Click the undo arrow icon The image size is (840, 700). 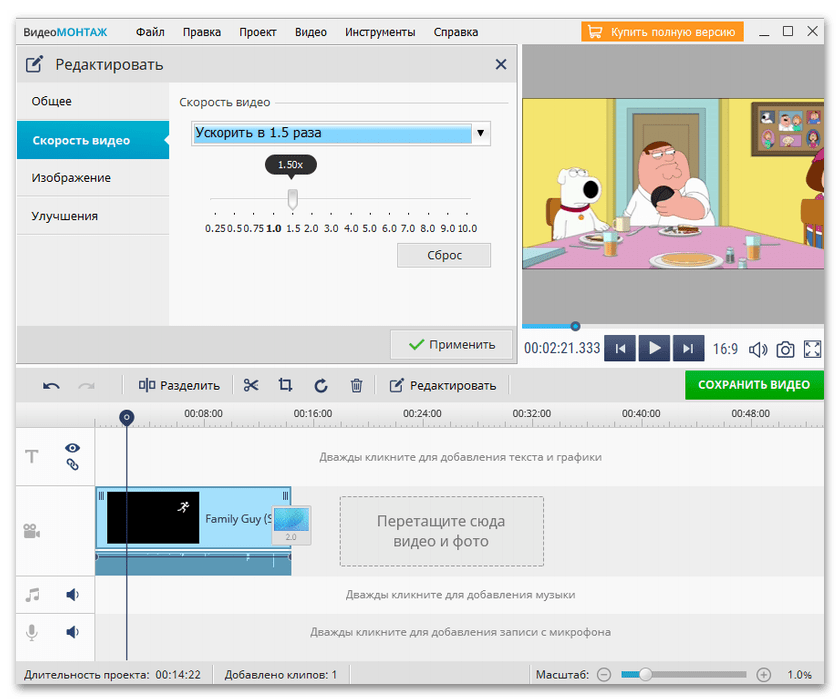(x=51, y=385)
